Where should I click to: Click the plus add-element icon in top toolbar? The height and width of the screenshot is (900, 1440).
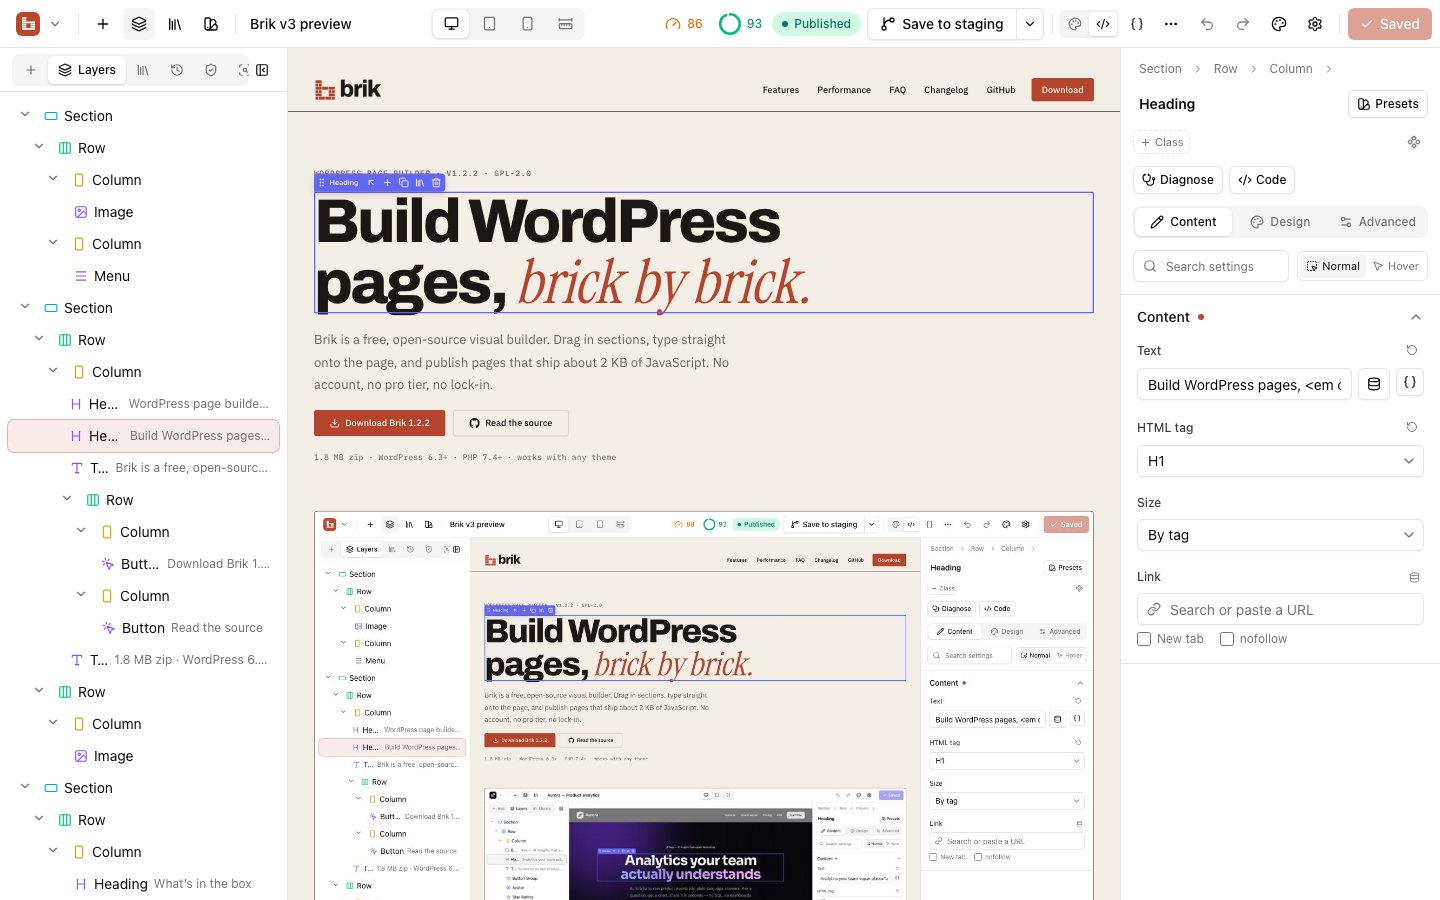point(103,24)
